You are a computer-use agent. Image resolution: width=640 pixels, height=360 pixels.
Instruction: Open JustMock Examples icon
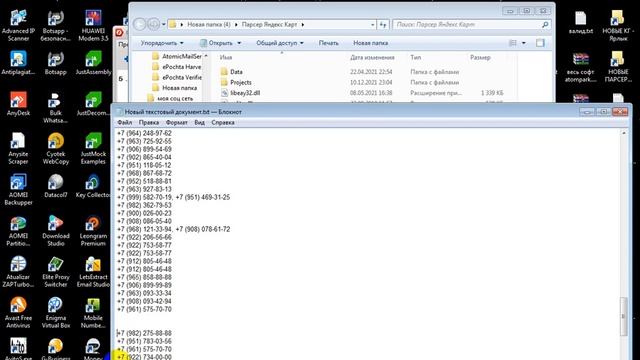93,149
